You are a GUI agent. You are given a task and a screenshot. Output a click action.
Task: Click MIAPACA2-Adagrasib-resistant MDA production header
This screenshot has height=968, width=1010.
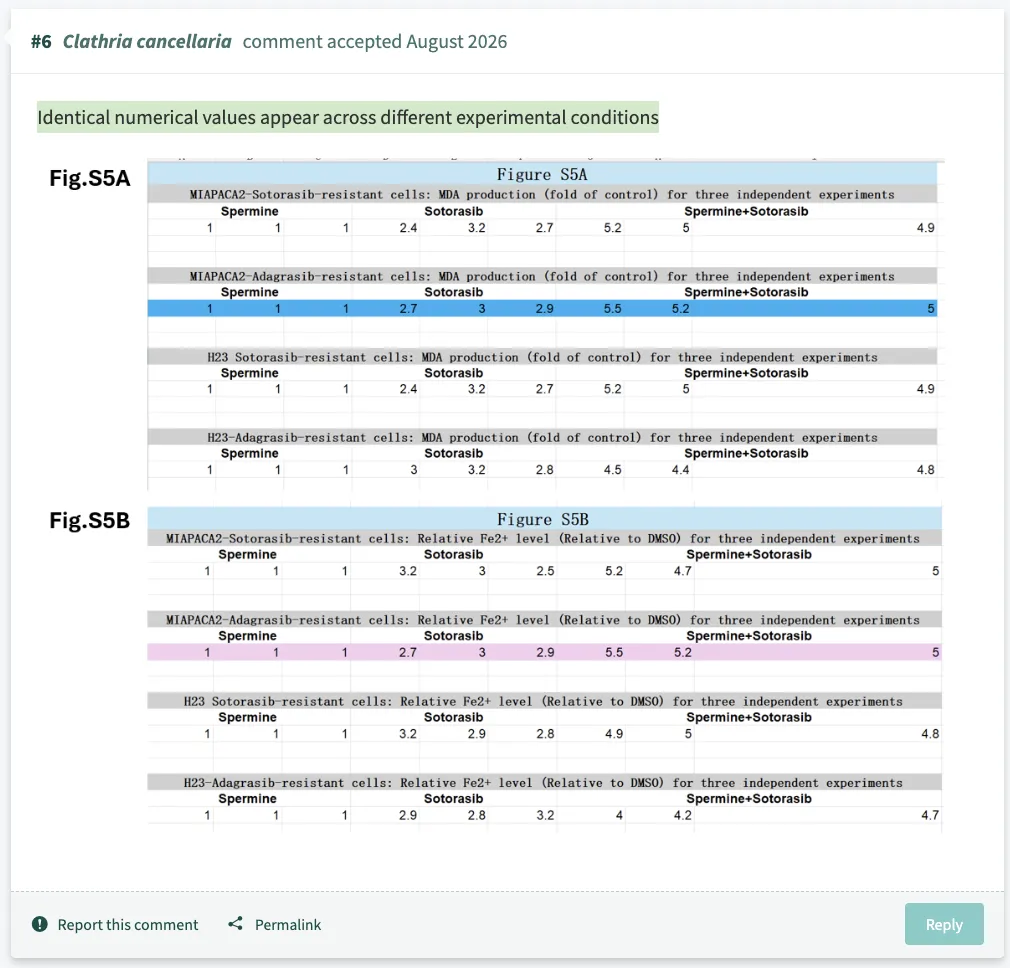click(x=542, y=276)
